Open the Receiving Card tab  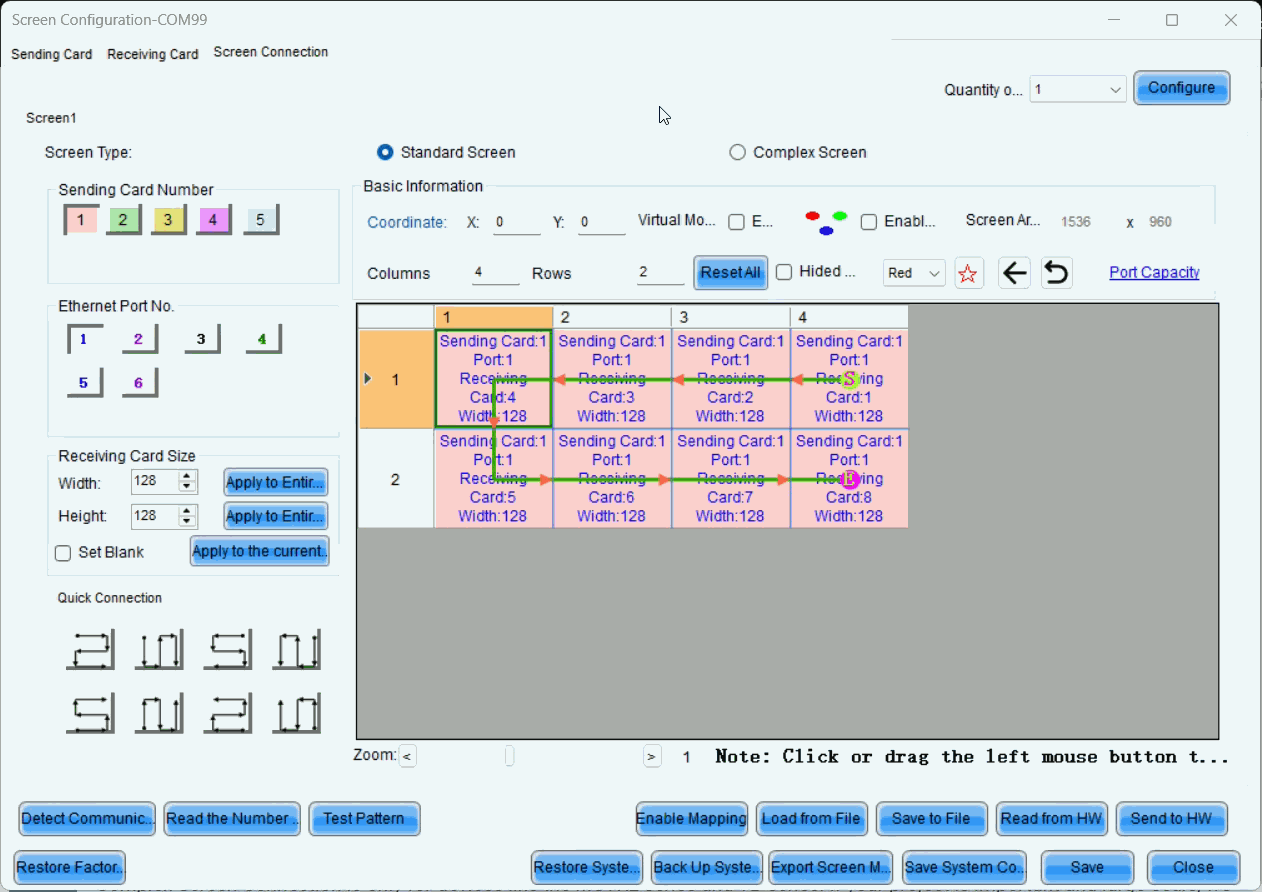tap(153, 54)
